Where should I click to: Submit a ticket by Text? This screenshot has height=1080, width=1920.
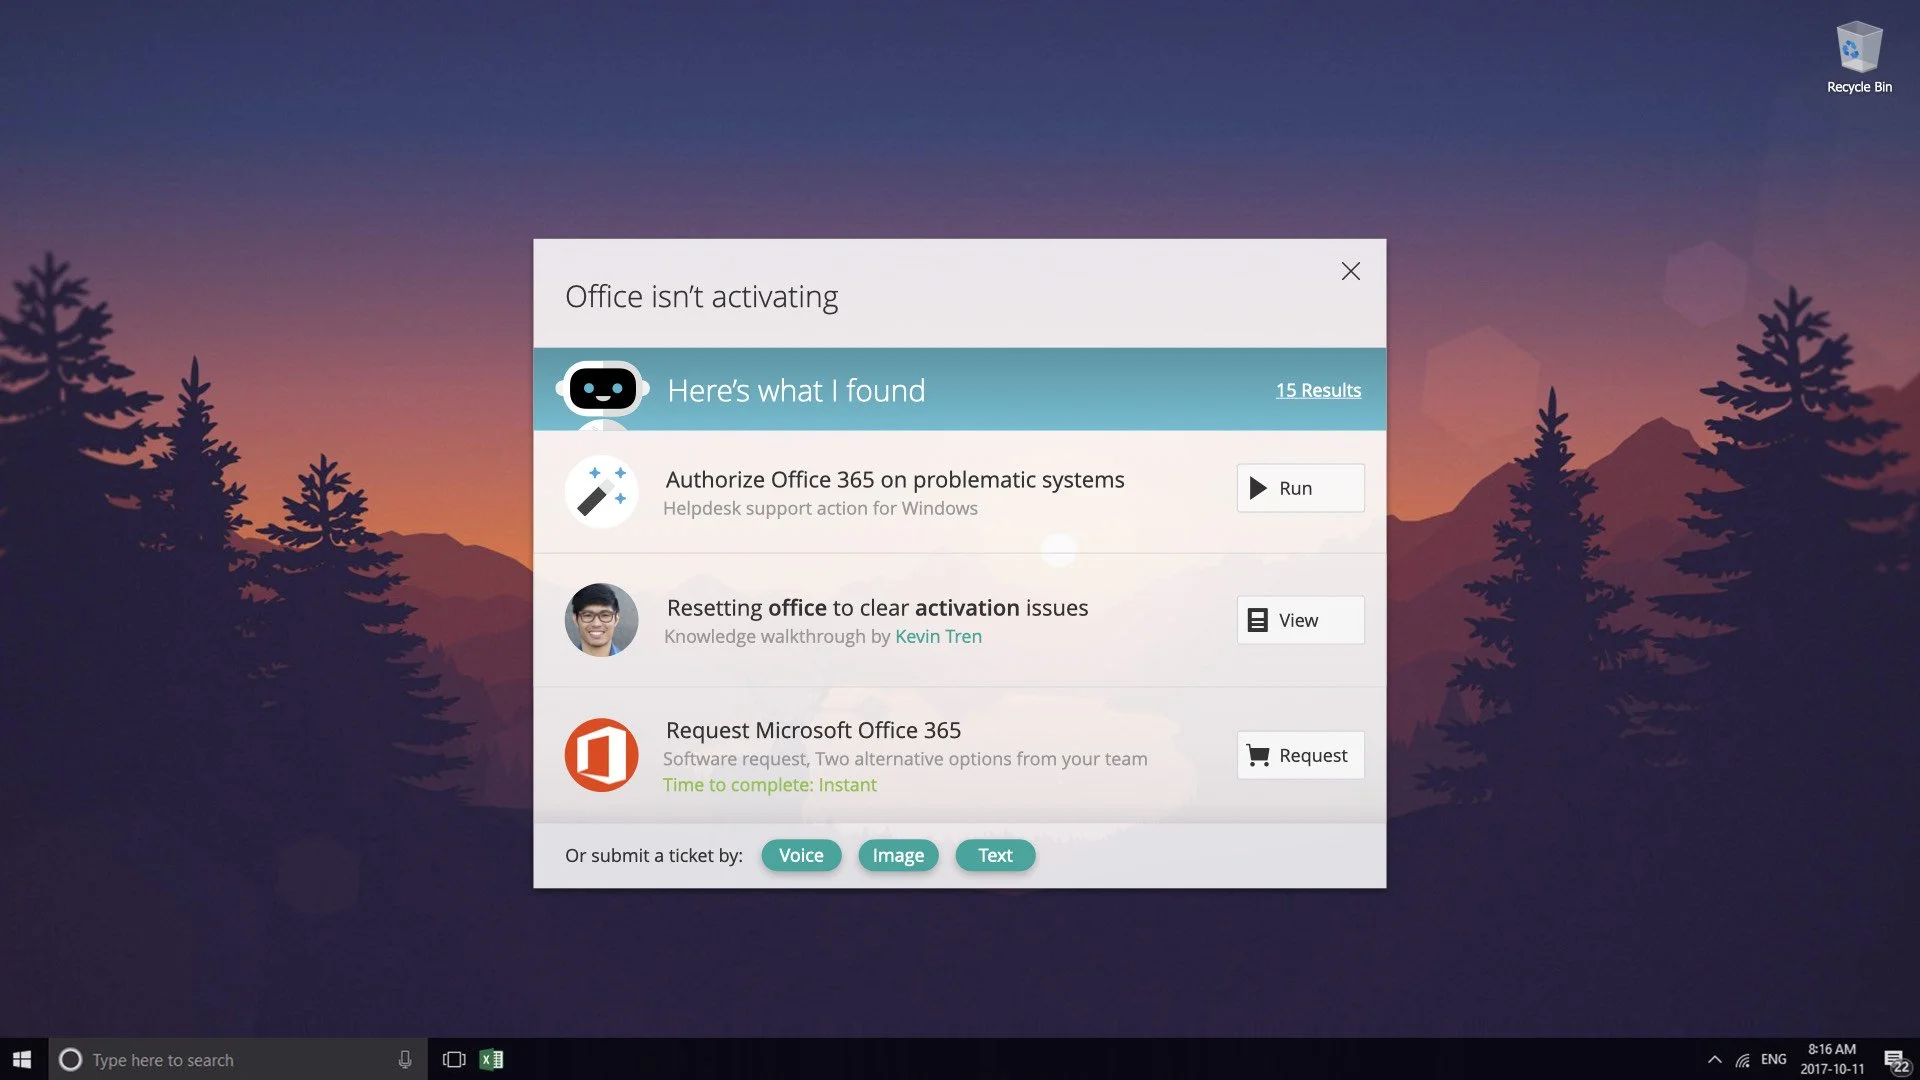(x=995, y=855)
